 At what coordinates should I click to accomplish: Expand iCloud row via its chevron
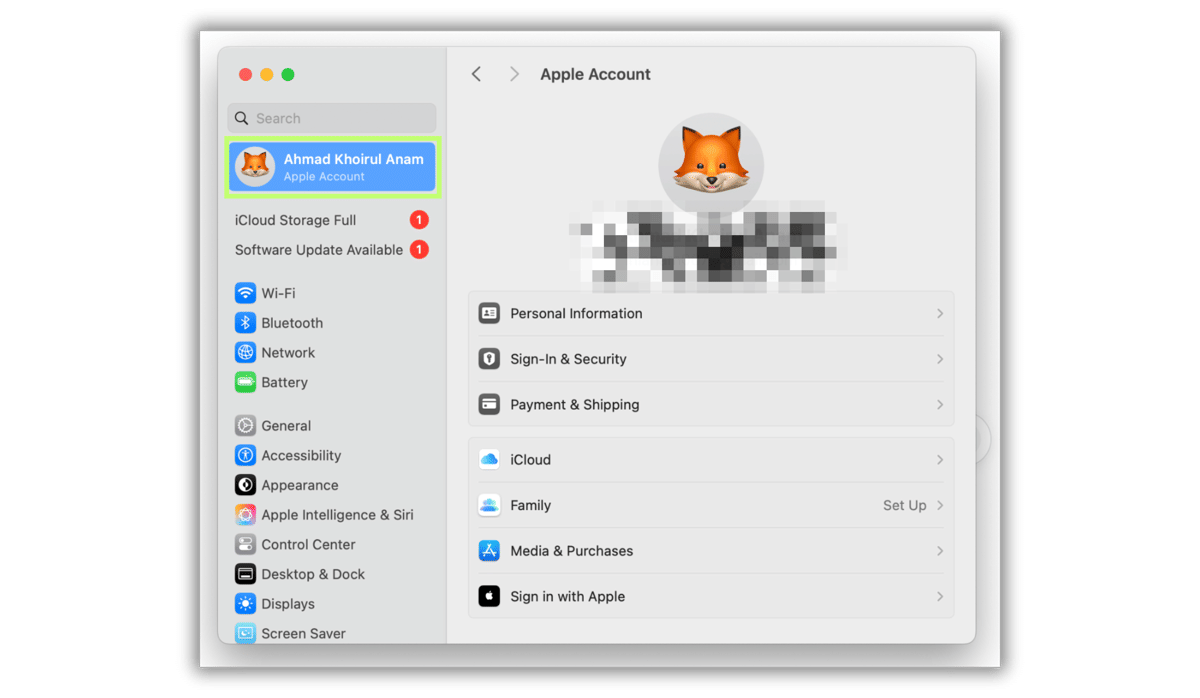coord(940,459)
